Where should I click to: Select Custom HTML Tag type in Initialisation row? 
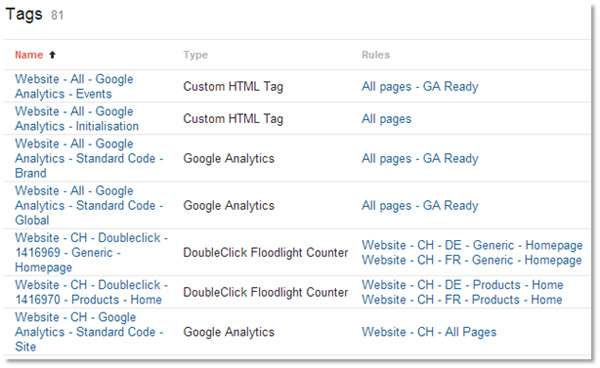pos(233,119)
